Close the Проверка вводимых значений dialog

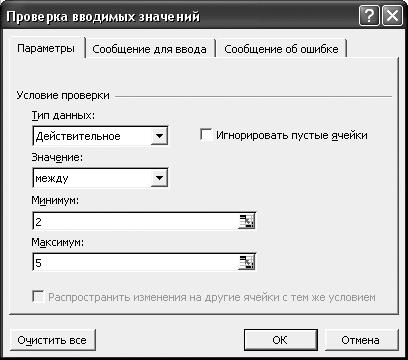pos(392,16)
